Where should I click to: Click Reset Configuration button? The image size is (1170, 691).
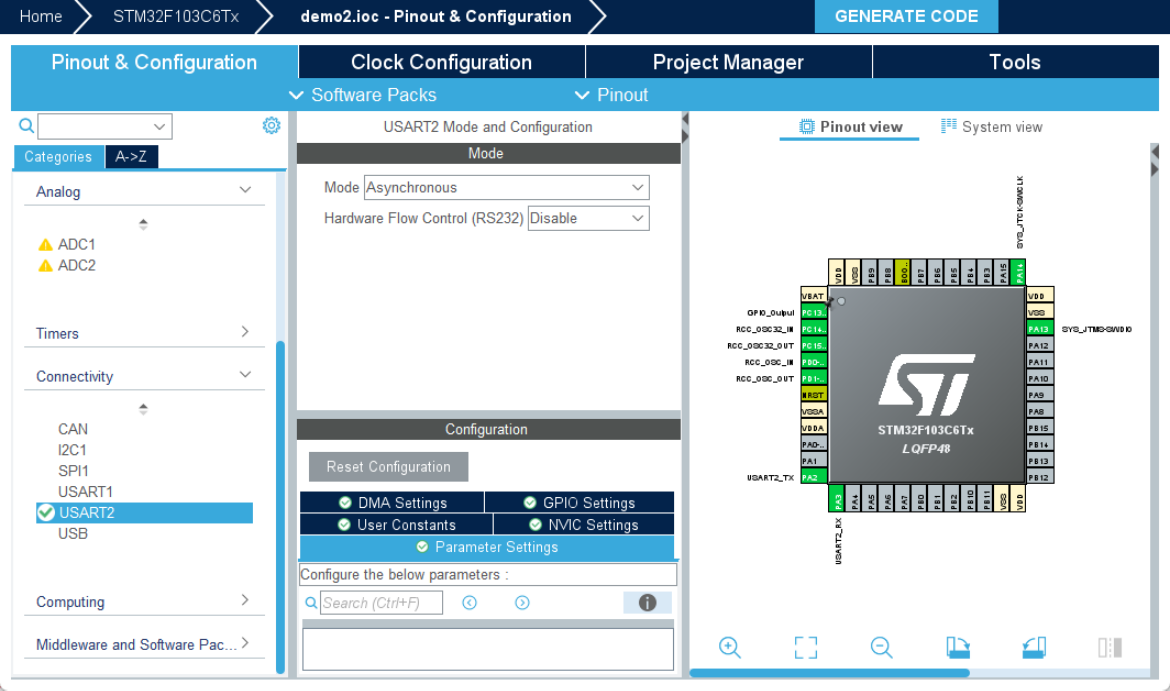[x=389, y=466]
